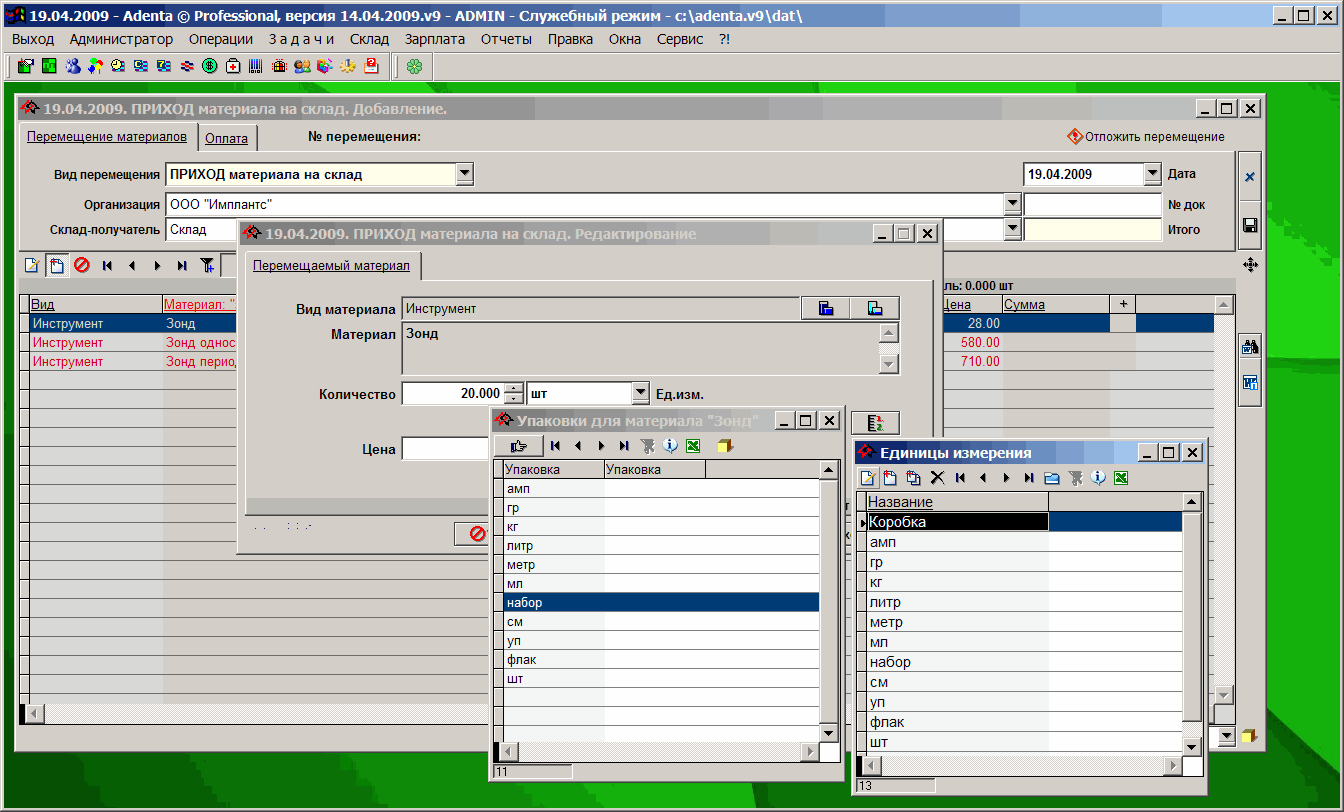The height and width of the screenshot is (812, 1344).
Task: Switch to the Оплата tab
Action: click(226, 138)
